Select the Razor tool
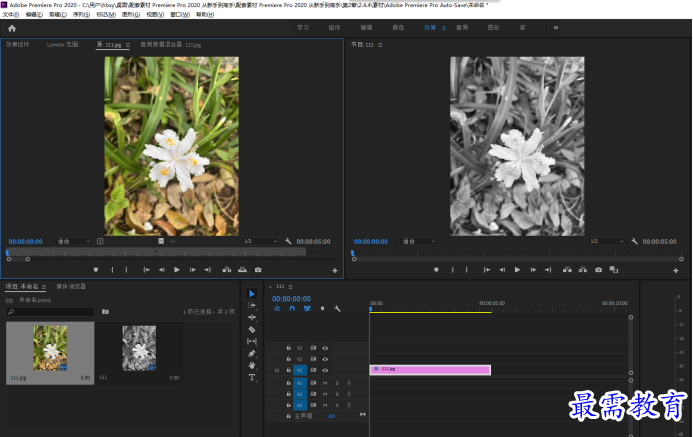The width and height of the screenshot is (693, 437). pyautogui.click(x=252, y=329)
